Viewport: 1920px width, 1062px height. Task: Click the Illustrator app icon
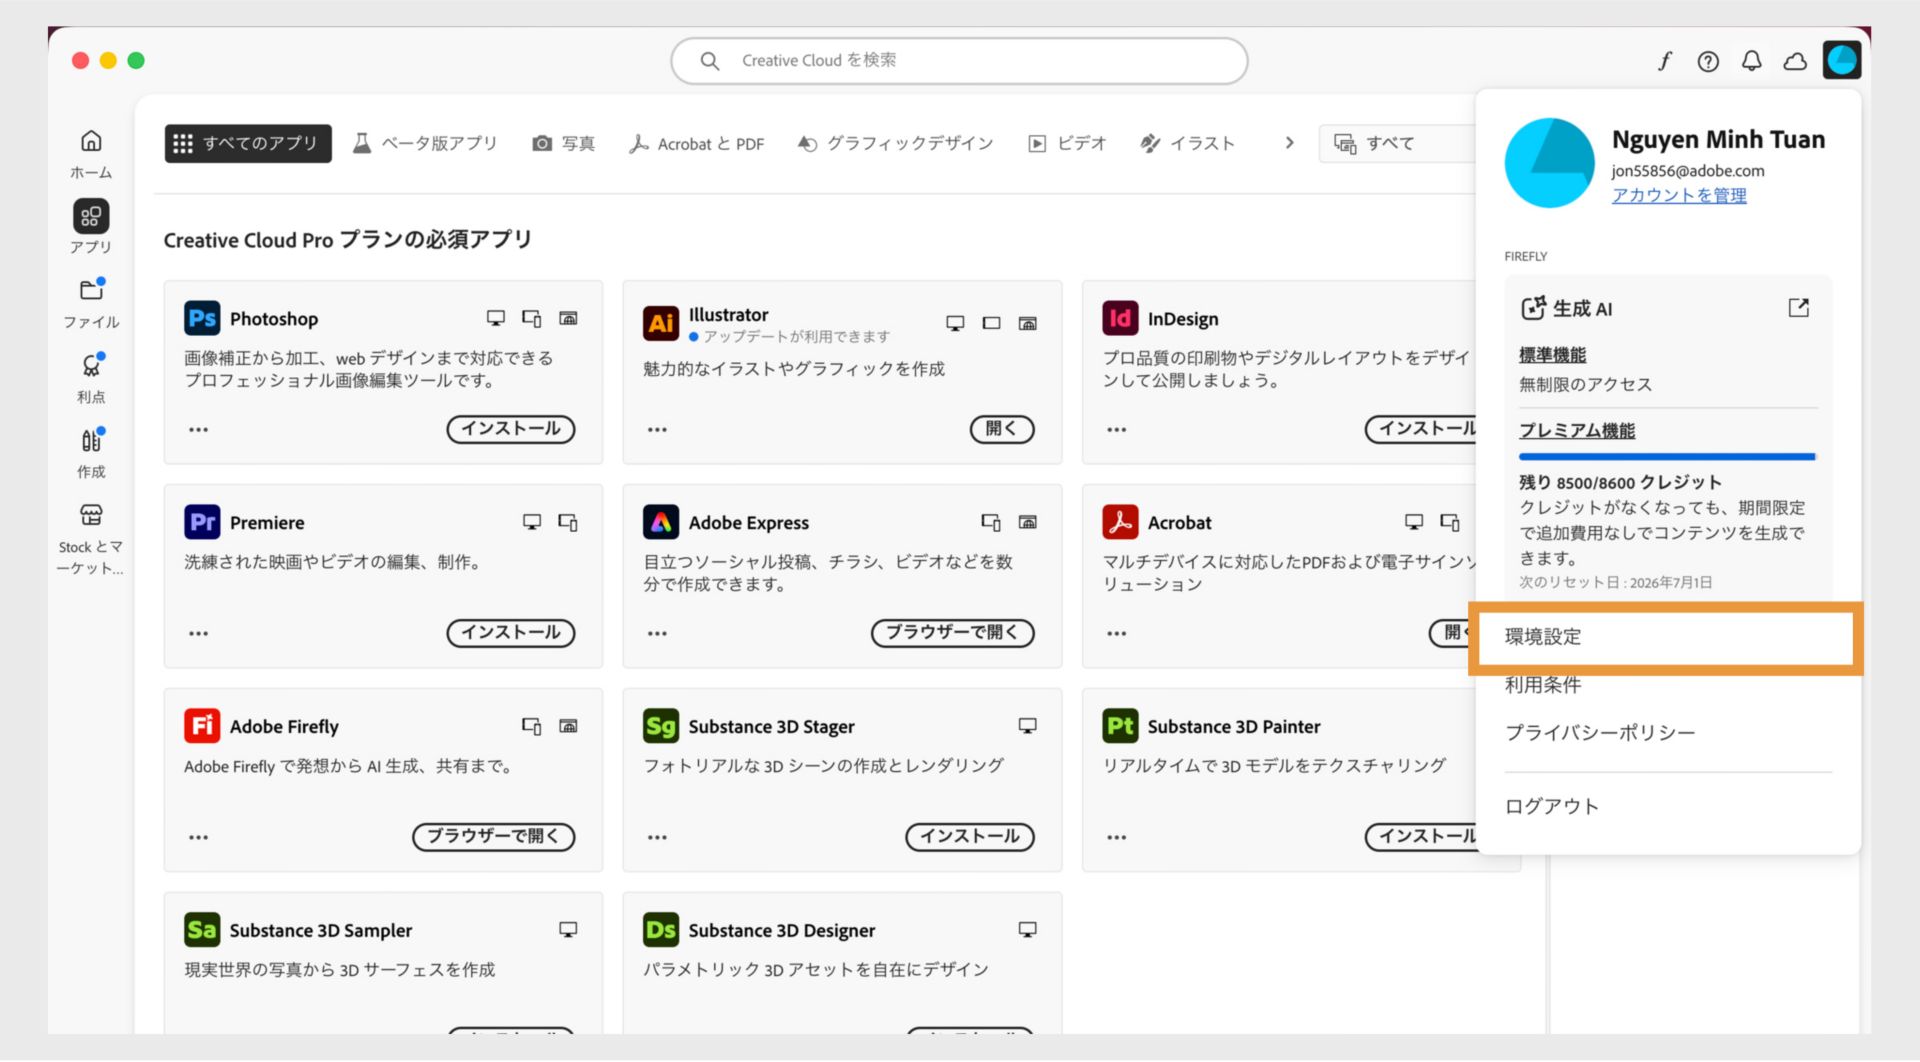[661, 323]
